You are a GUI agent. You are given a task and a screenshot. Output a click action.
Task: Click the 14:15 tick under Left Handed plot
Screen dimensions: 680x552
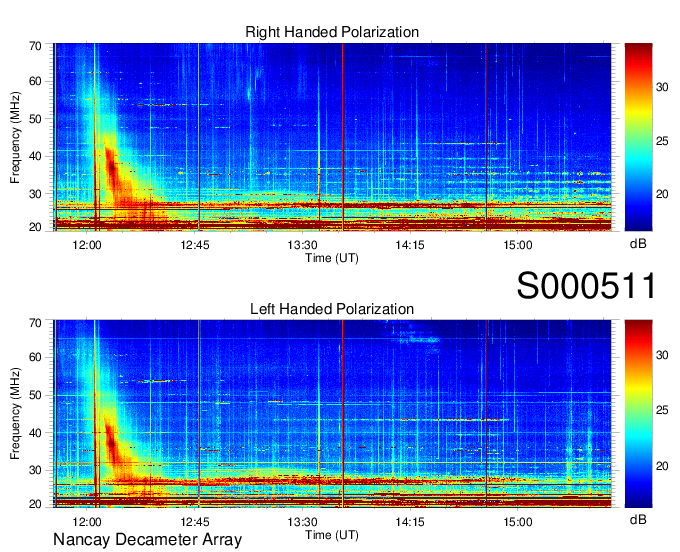pos(410,522)
